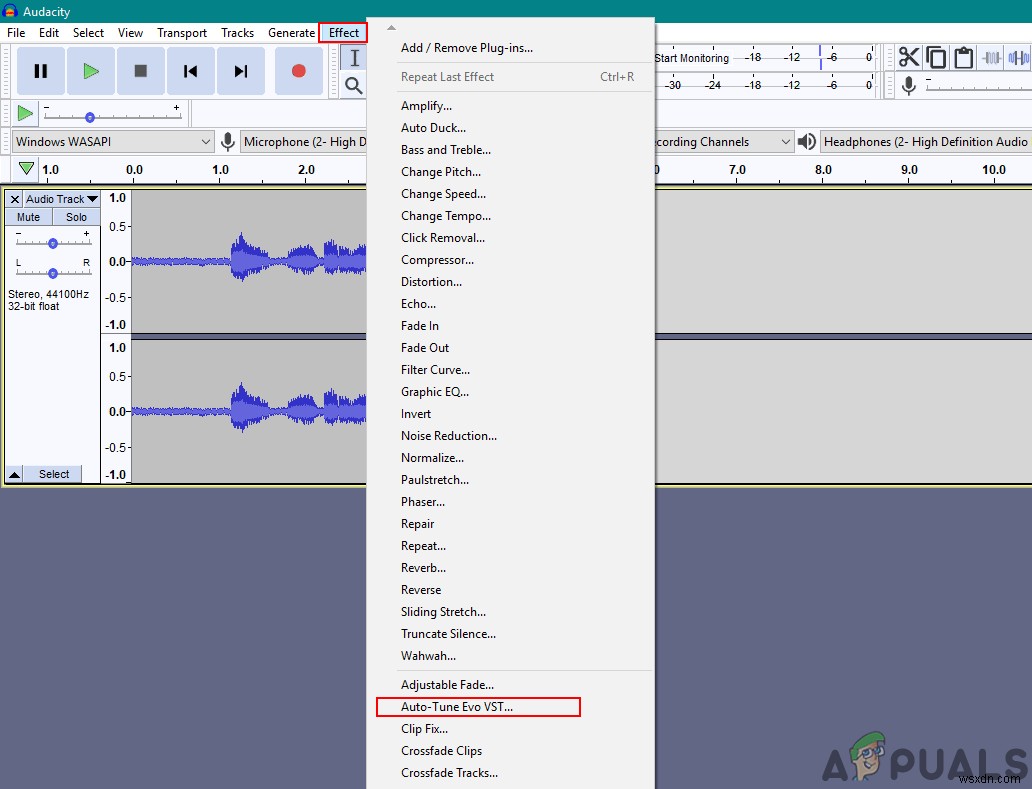Screen dimensions: 1032x789
Task: Click the Copy icon
Action: click(936, 57)
